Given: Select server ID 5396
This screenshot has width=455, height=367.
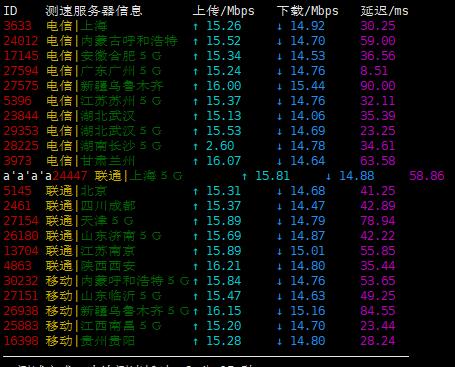Looking at the screenshot, I should [17, 101].
